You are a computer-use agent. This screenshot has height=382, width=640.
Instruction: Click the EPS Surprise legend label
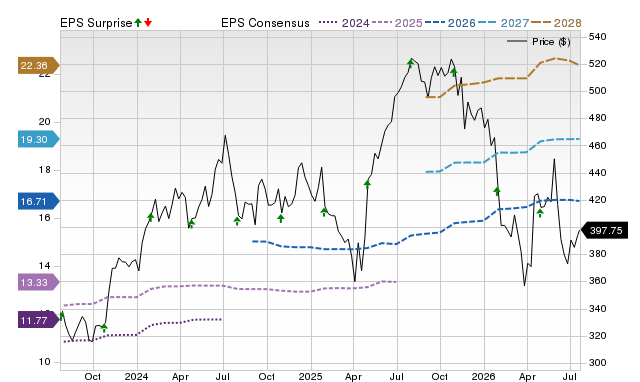coord(96,23)
